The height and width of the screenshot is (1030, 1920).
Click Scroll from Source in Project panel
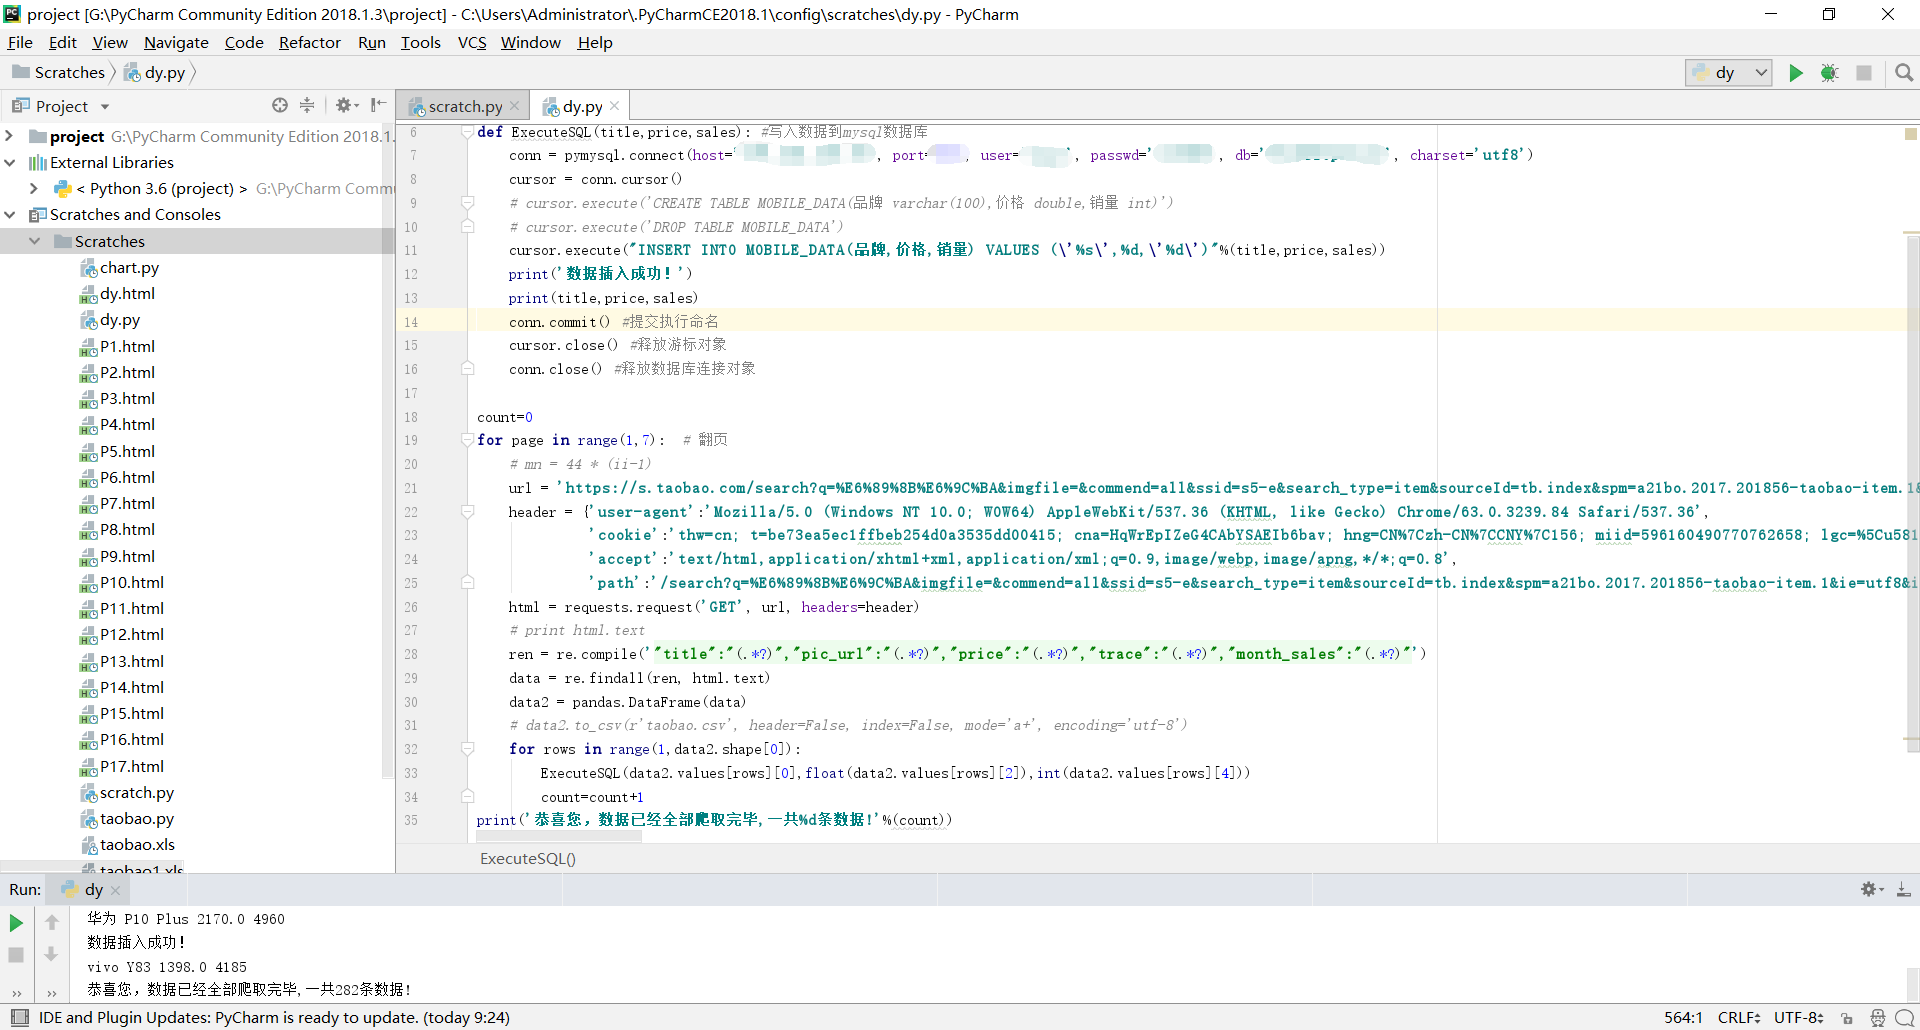(280, 105)
